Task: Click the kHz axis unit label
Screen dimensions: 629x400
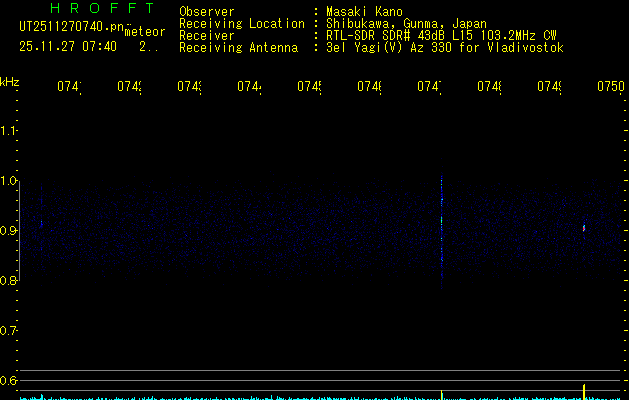Action: pos(10,80)
